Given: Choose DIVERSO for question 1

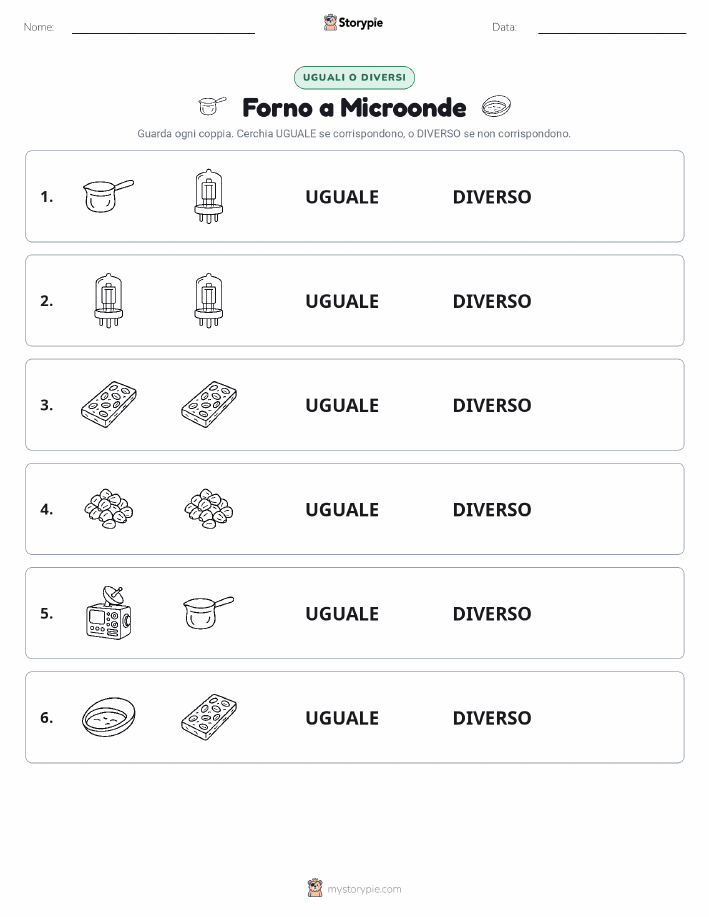Looking at the screenshot, I should 492,197.
